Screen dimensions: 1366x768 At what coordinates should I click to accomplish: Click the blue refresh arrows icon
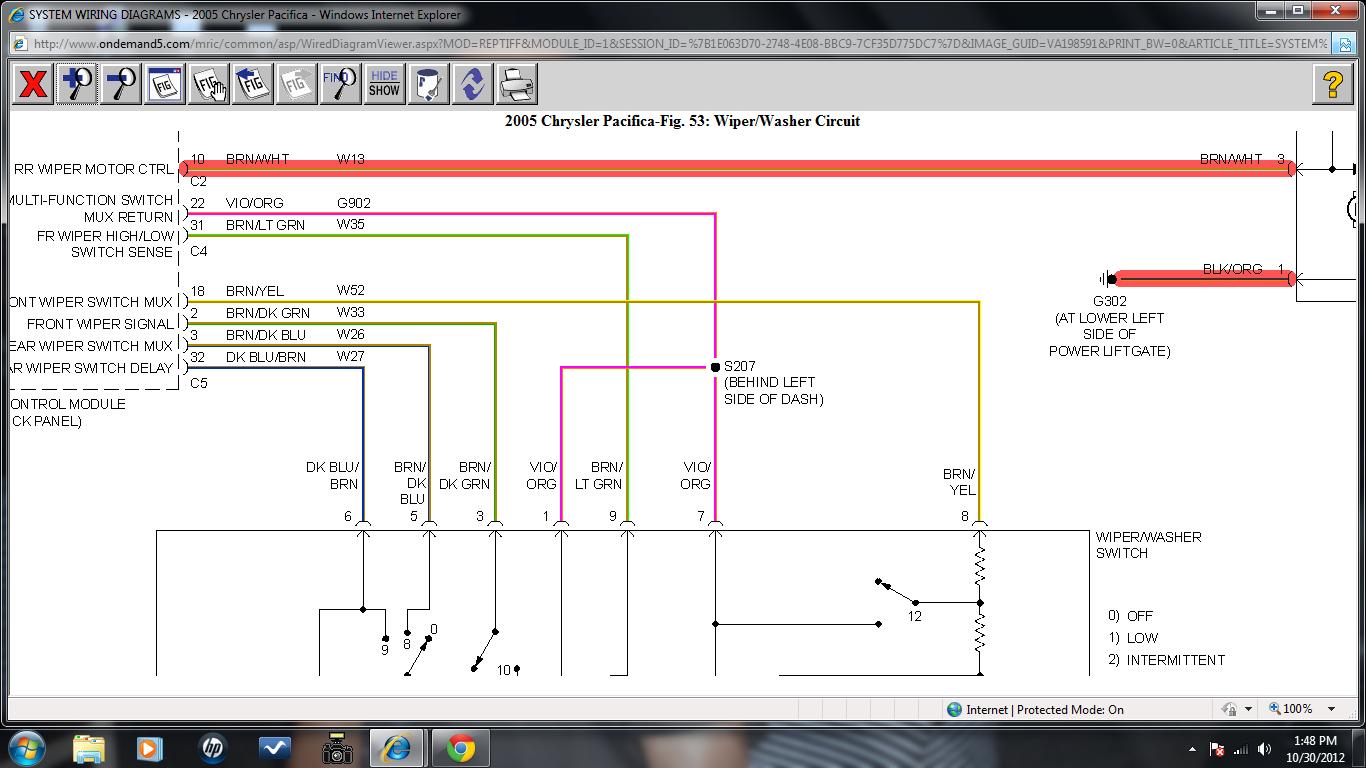tap(472, 84)
